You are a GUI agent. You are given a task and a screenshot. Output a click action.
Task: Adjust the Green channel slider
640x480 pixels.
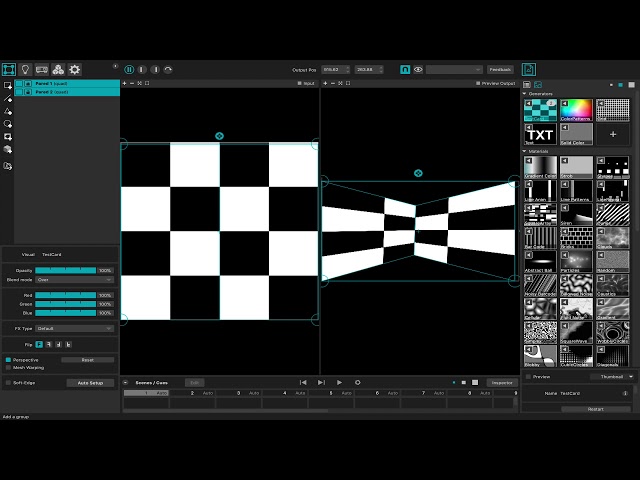pyautogui.click(x=65, y=304)
